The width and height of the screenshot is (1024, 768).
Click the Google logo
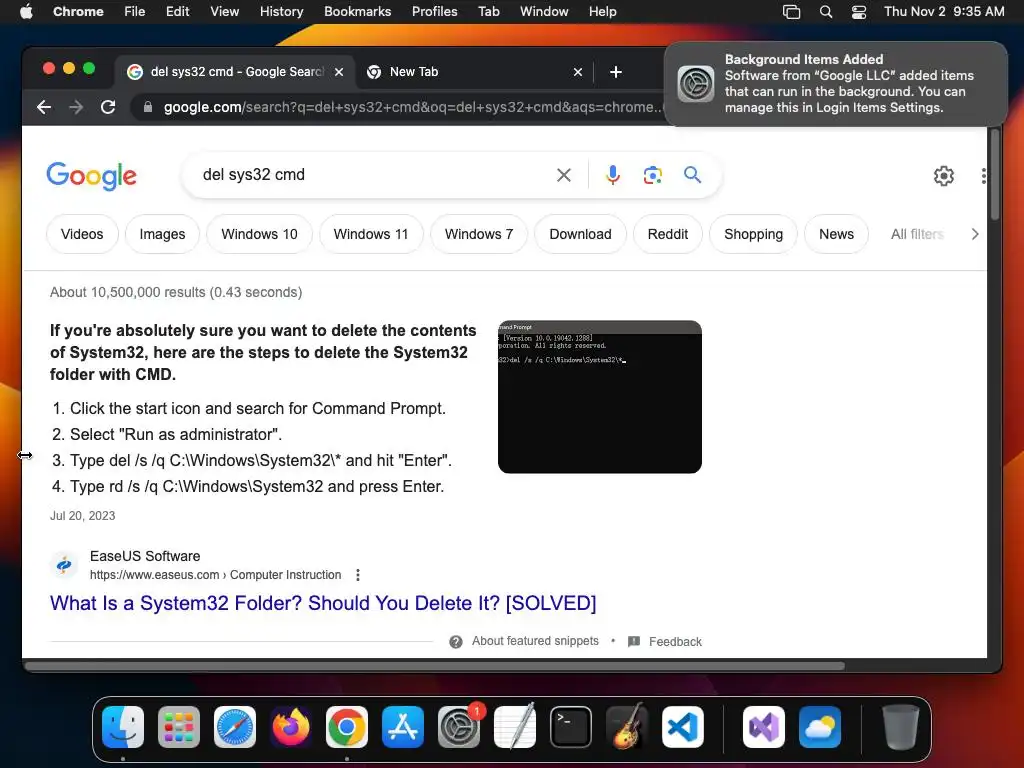(x=91, y=176)
